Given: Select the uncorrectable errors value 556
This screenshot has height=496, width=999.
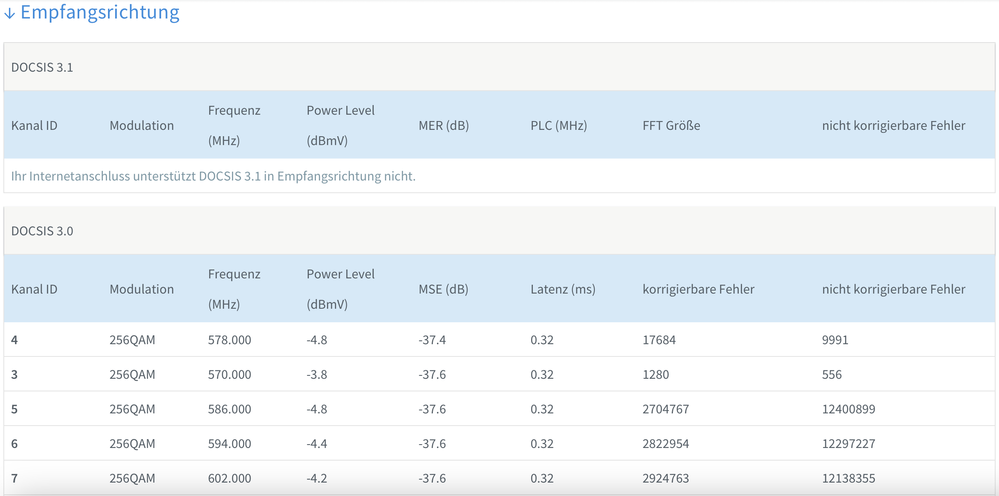Looking at the screenshot, I should tap(831, 375).
